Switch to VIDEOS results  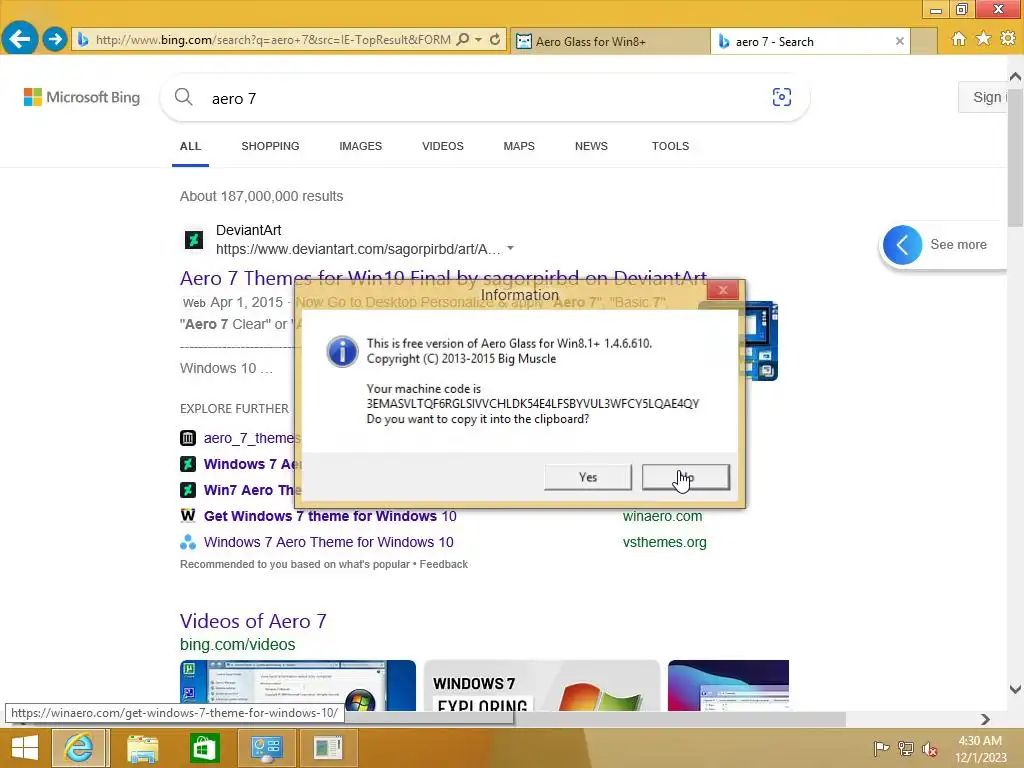point(443,146)
